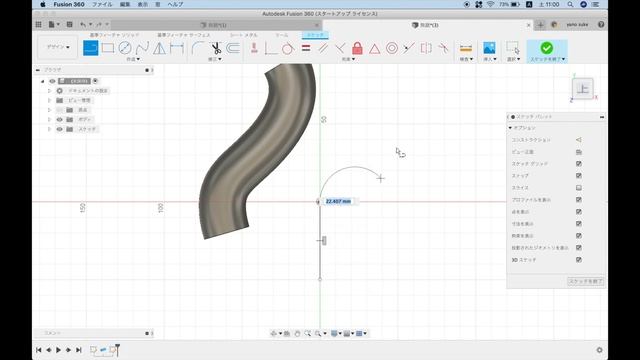Toggle Show Constraints checkbox

click(579, 236)
